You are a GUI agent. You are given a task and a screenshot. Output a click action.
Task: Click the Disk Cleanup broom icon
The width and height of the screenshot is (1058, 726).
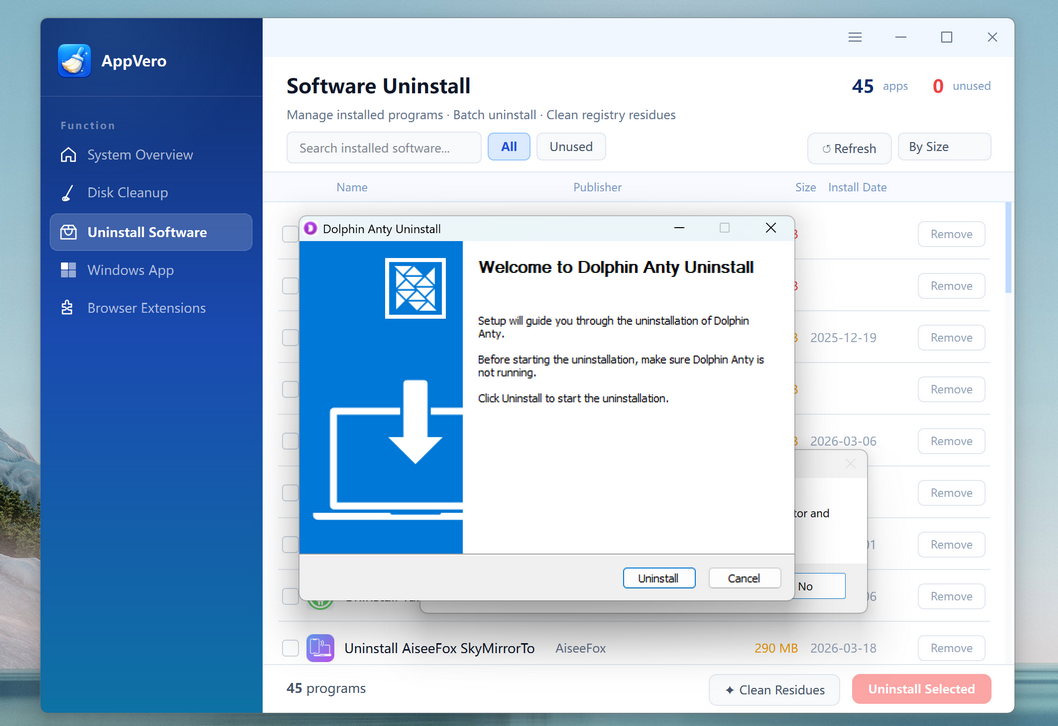(68, 193)
